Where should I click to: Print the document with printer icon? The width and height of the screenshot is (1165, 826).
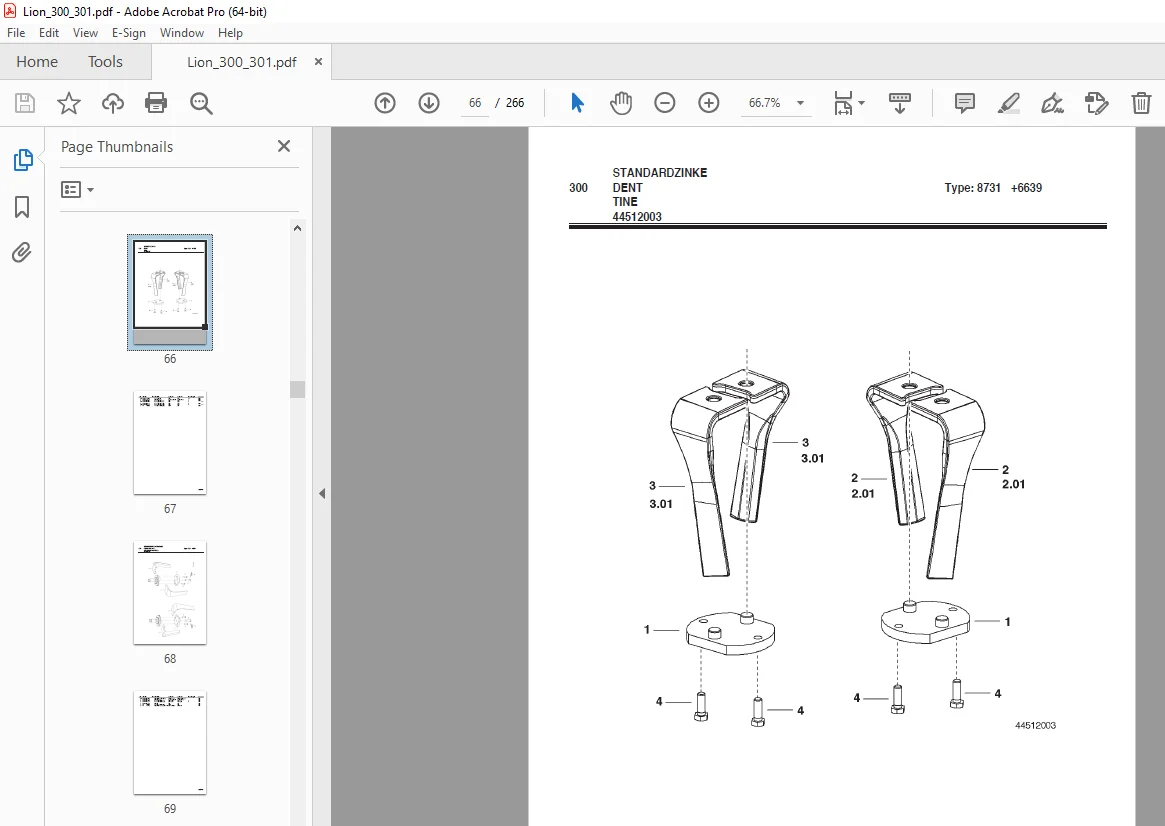pyautogui.click(x=156, y=103)
